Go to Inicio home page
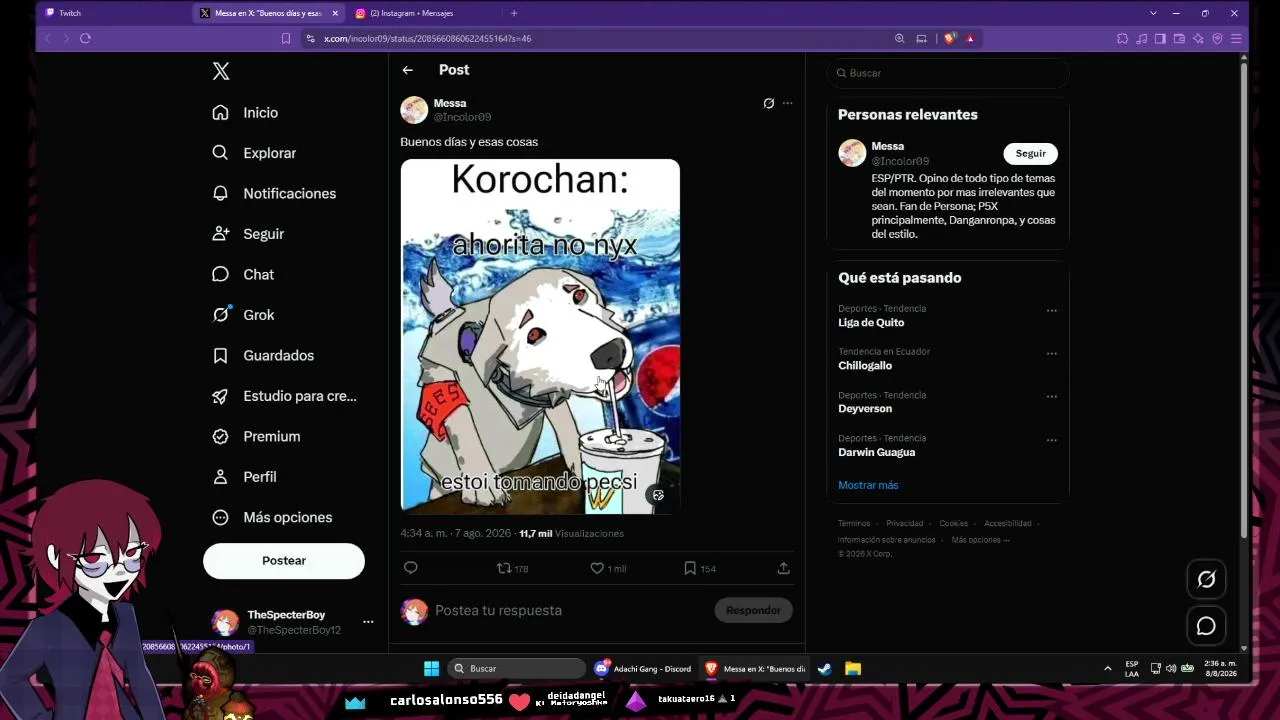The image size is (1280, 720). [245, 113]
